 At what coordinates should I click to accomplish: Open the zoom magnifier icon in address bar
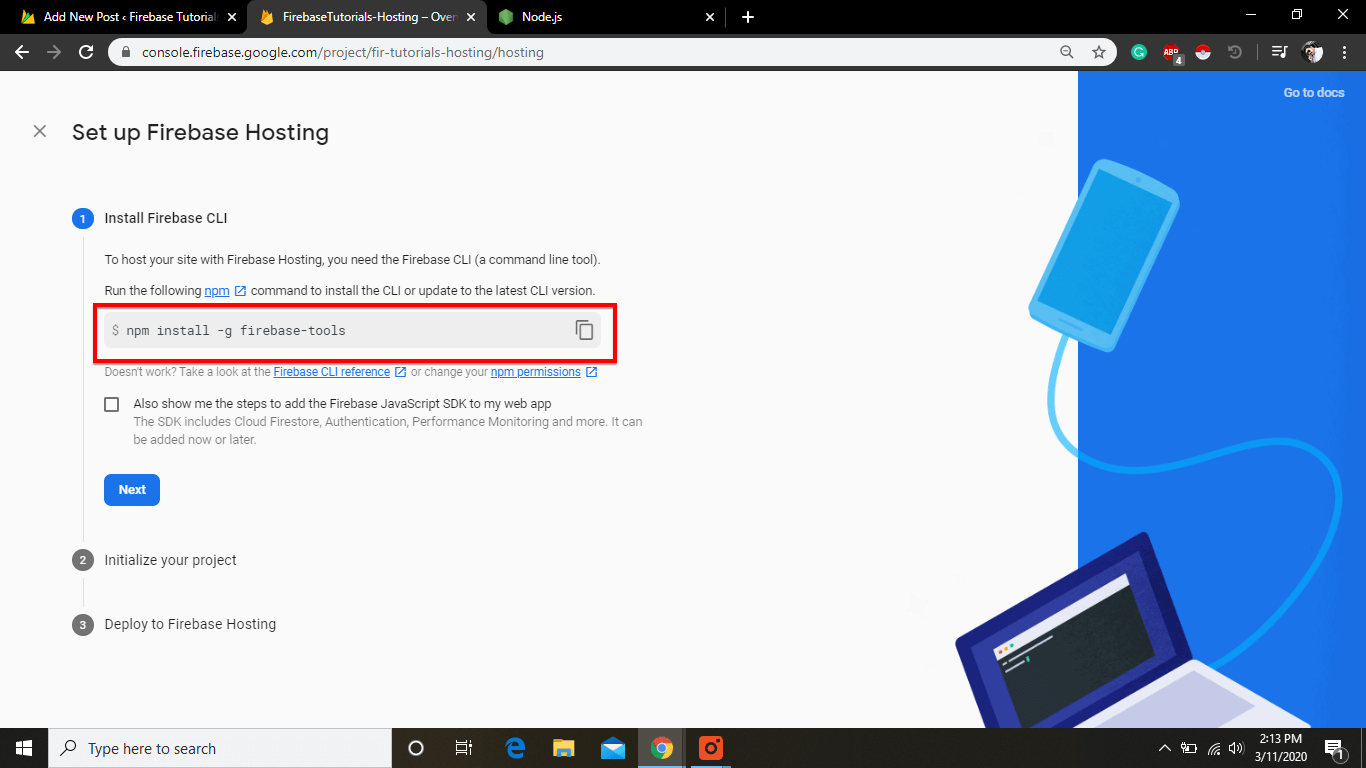tap(1067, 52)
